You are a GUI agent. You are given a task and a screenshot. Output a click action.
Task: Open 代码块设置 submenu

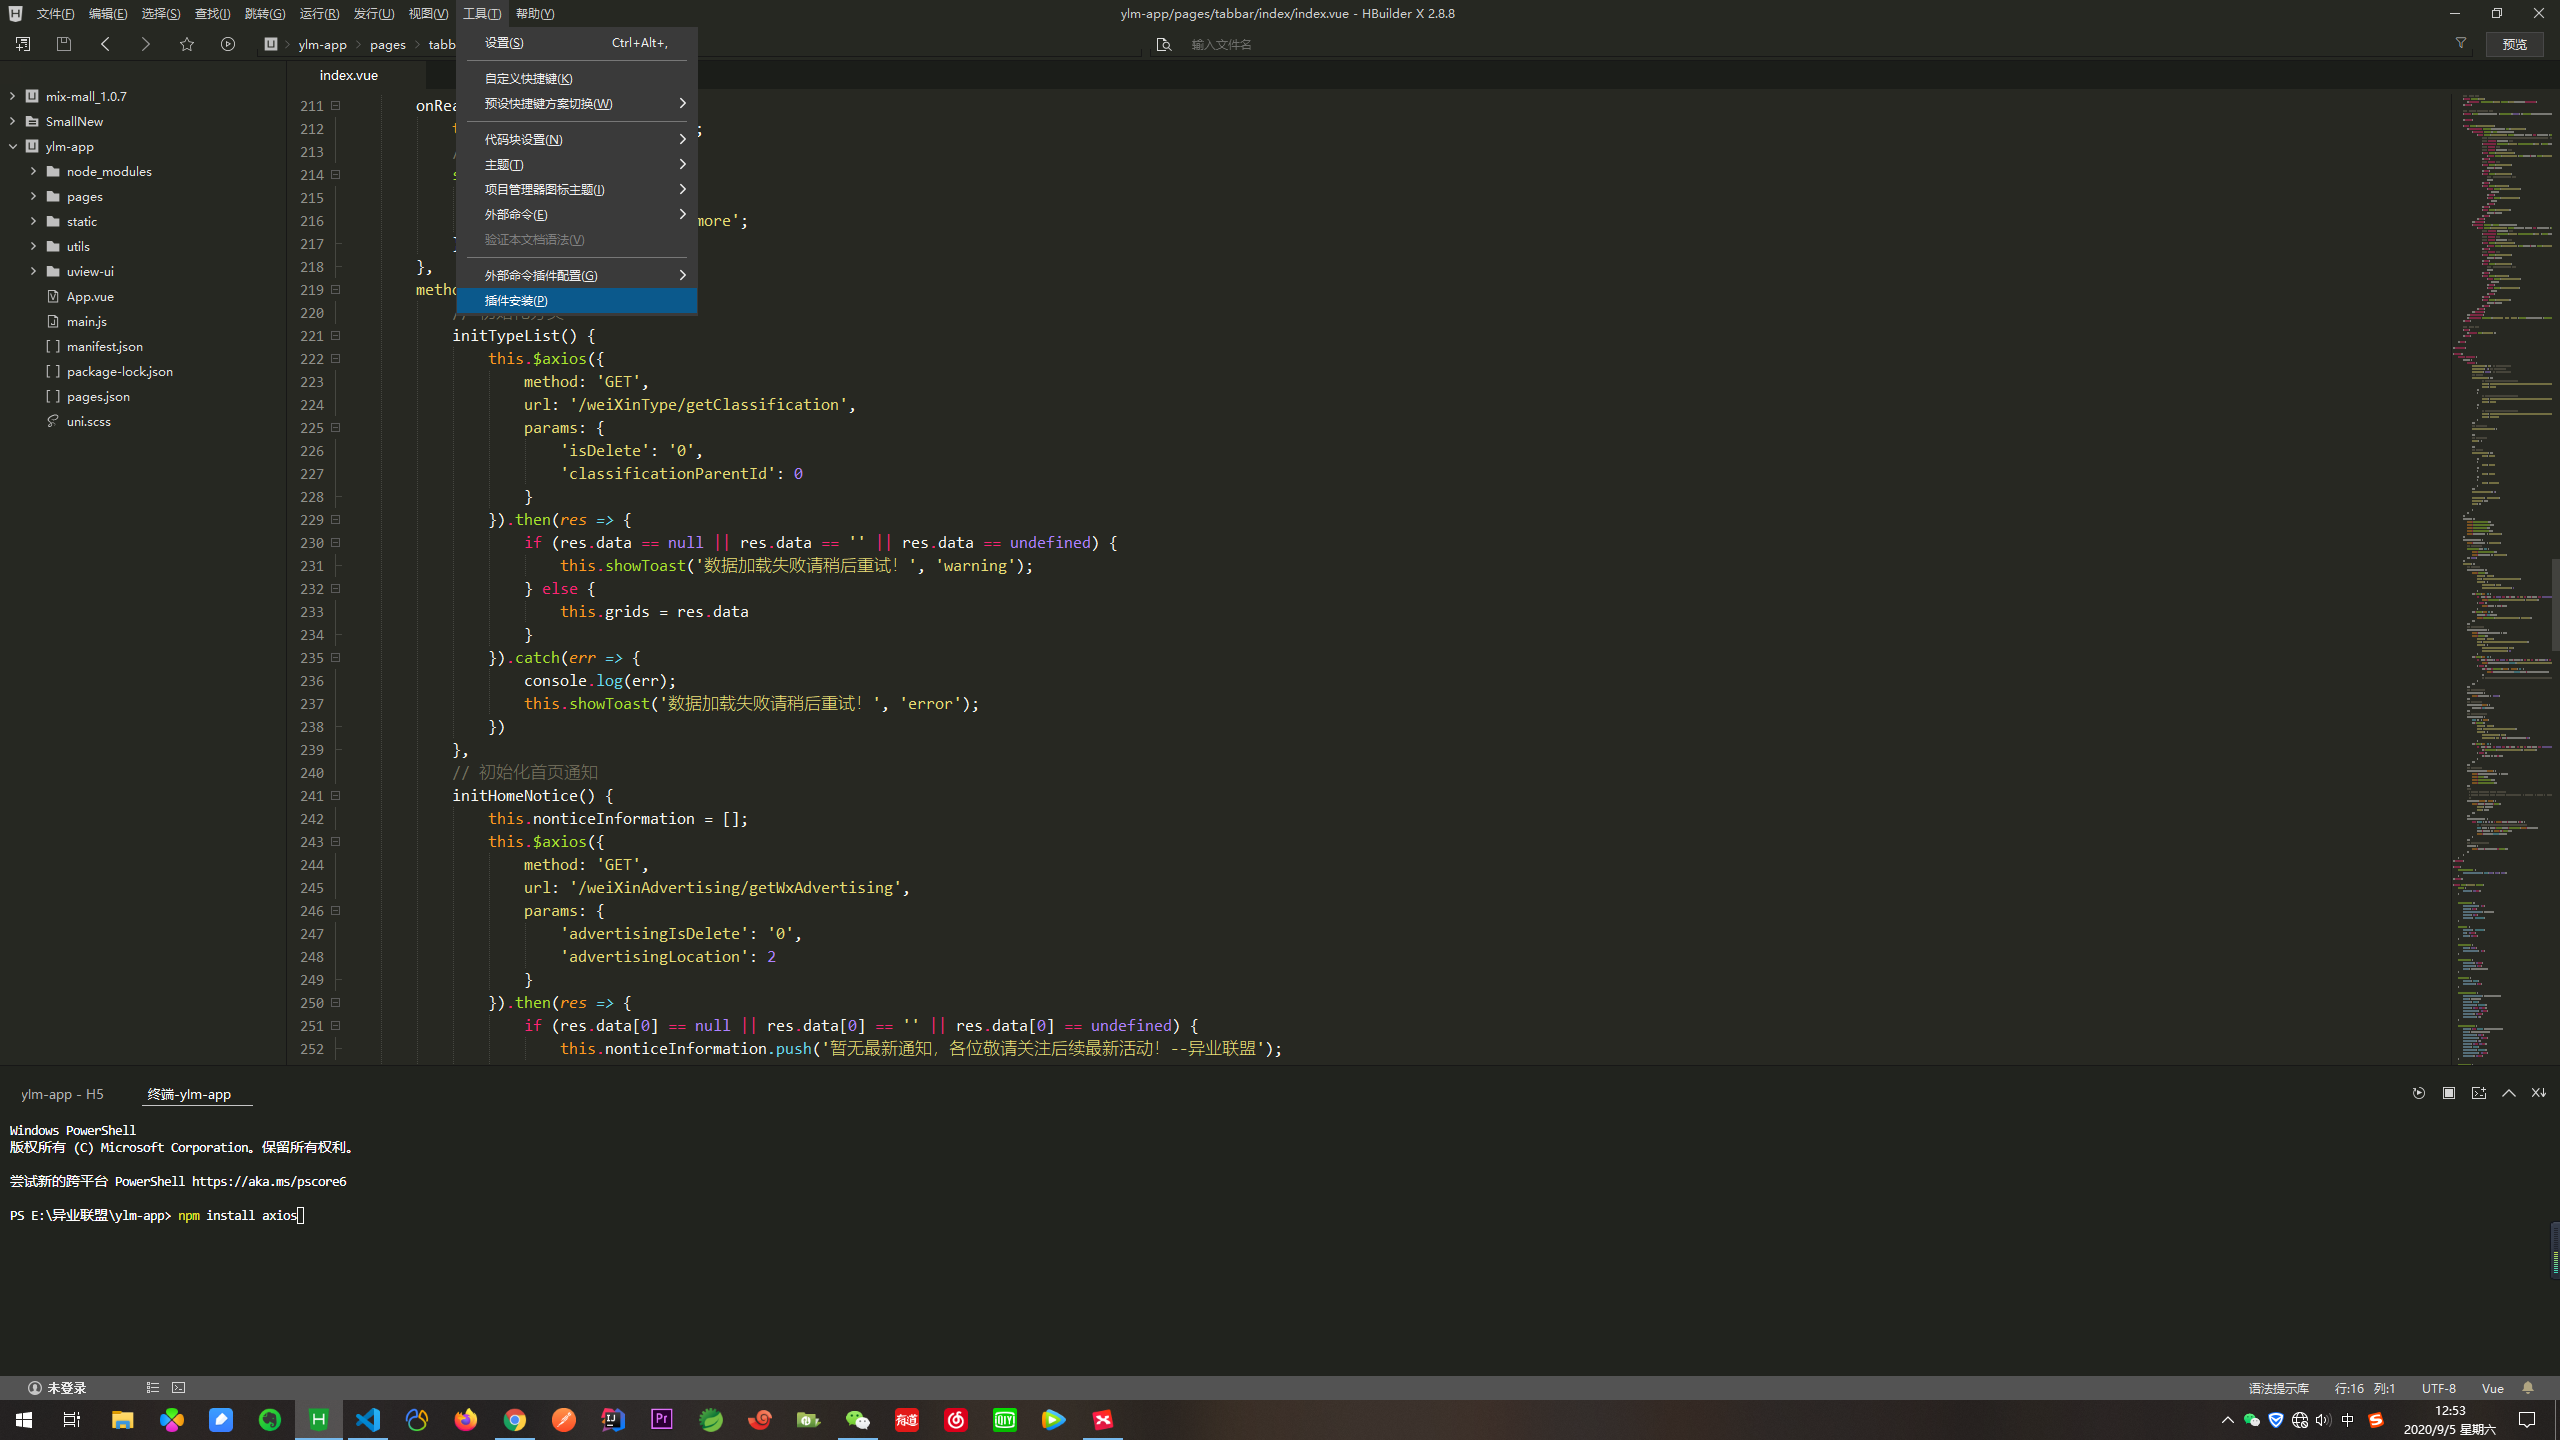coord(577,139)
